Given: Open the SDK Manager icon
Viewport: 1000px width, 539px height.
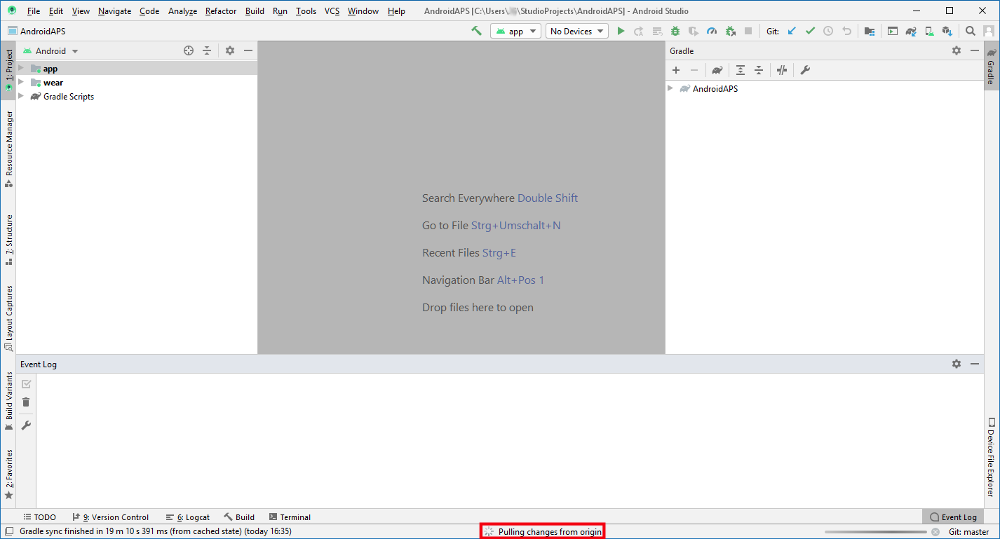Looking at the screenshot, I should [x=947, y=31].
